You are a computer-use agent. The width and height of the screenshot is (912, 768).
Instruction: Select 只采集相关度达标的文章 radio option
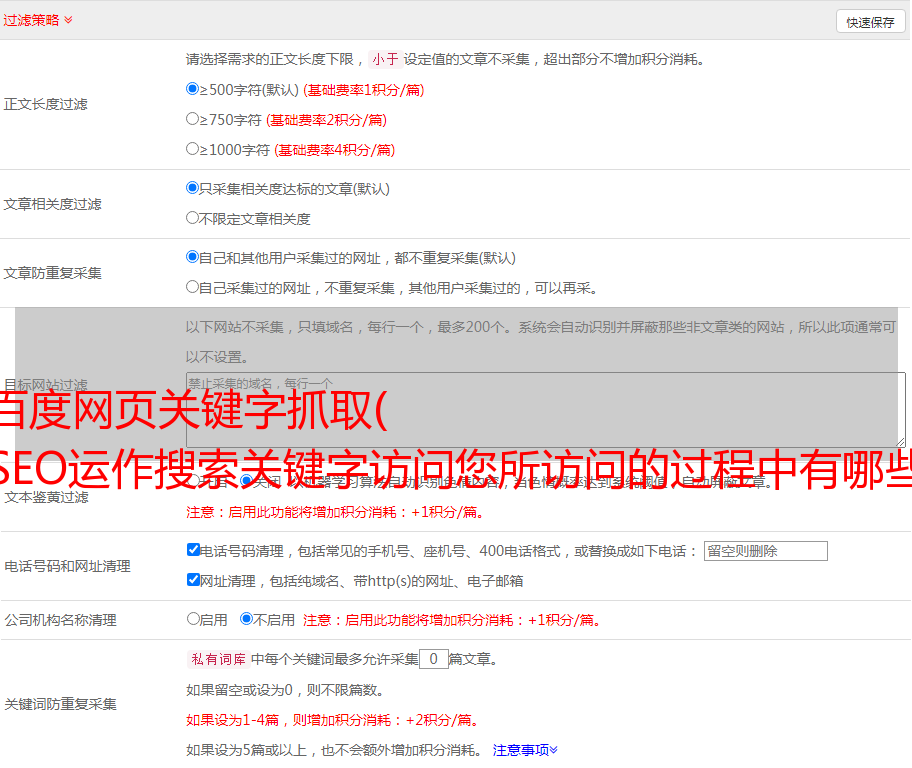tap(193, 188)
